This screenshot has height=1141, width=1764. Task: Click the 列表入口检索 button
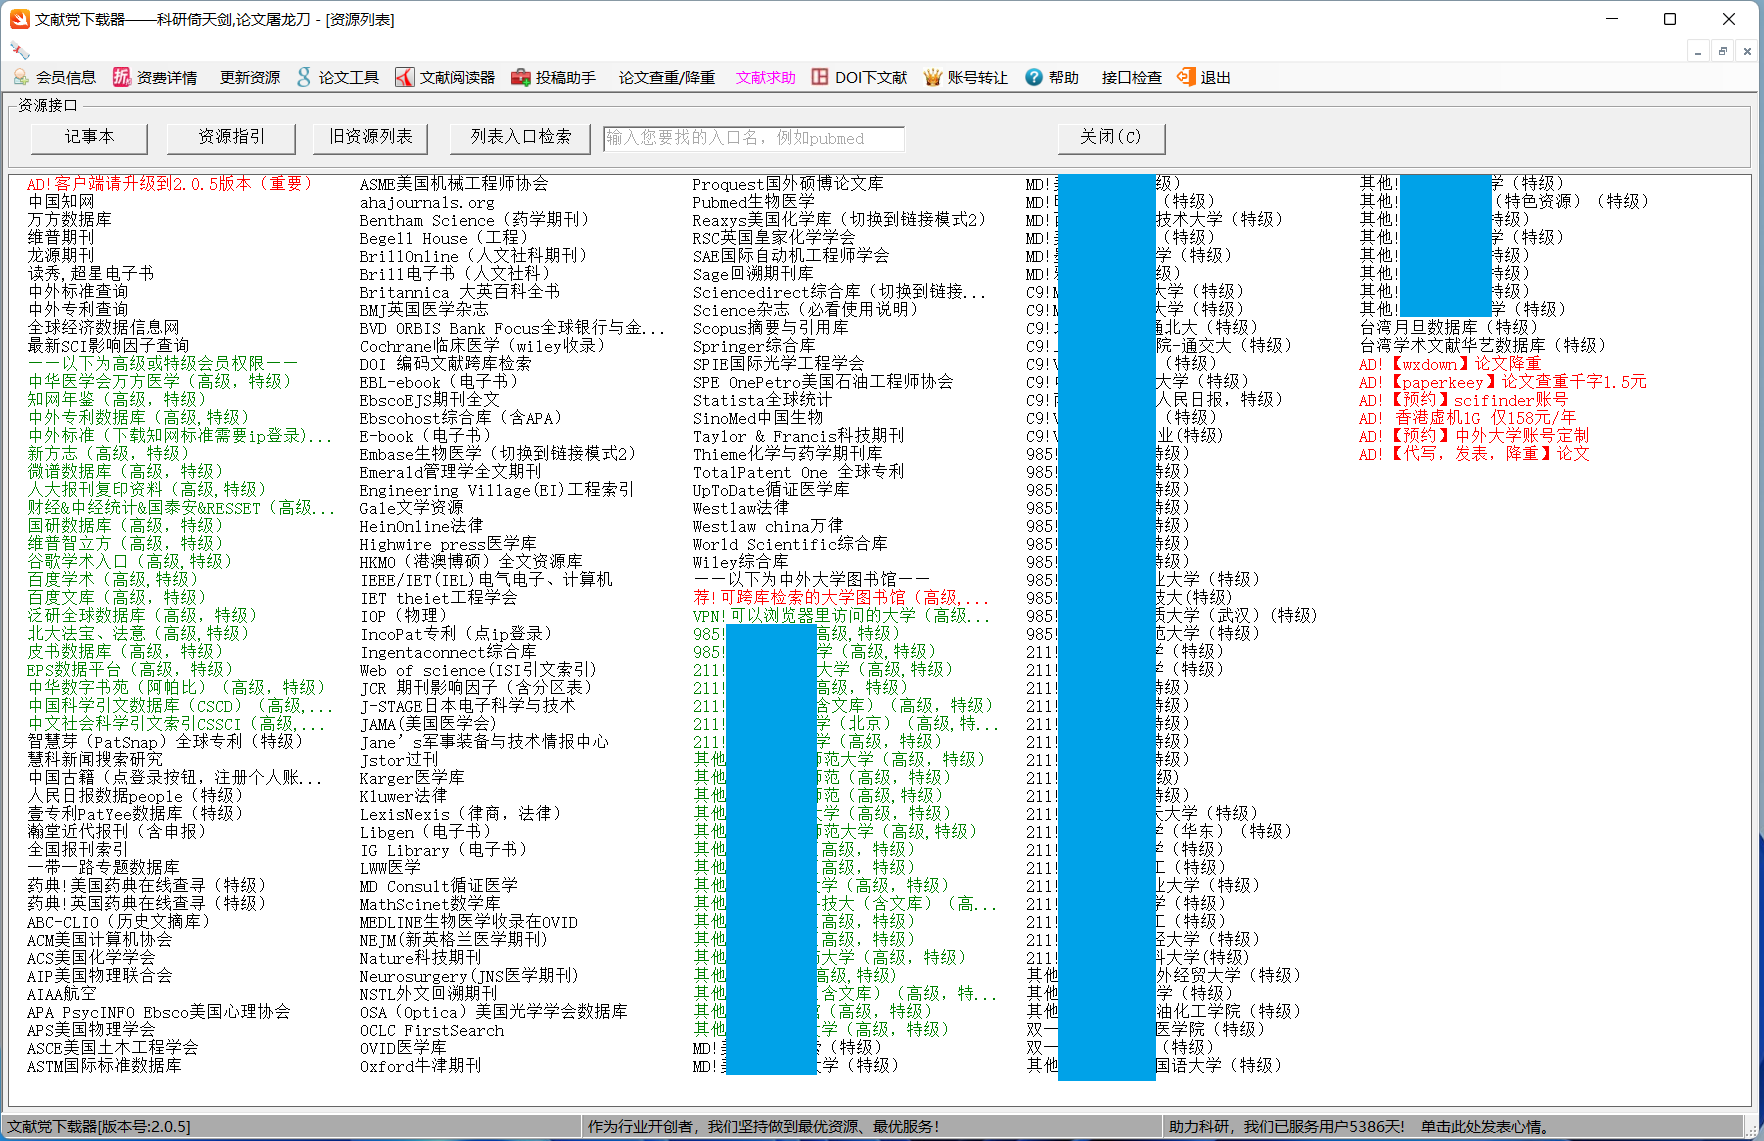click(521, 138)
